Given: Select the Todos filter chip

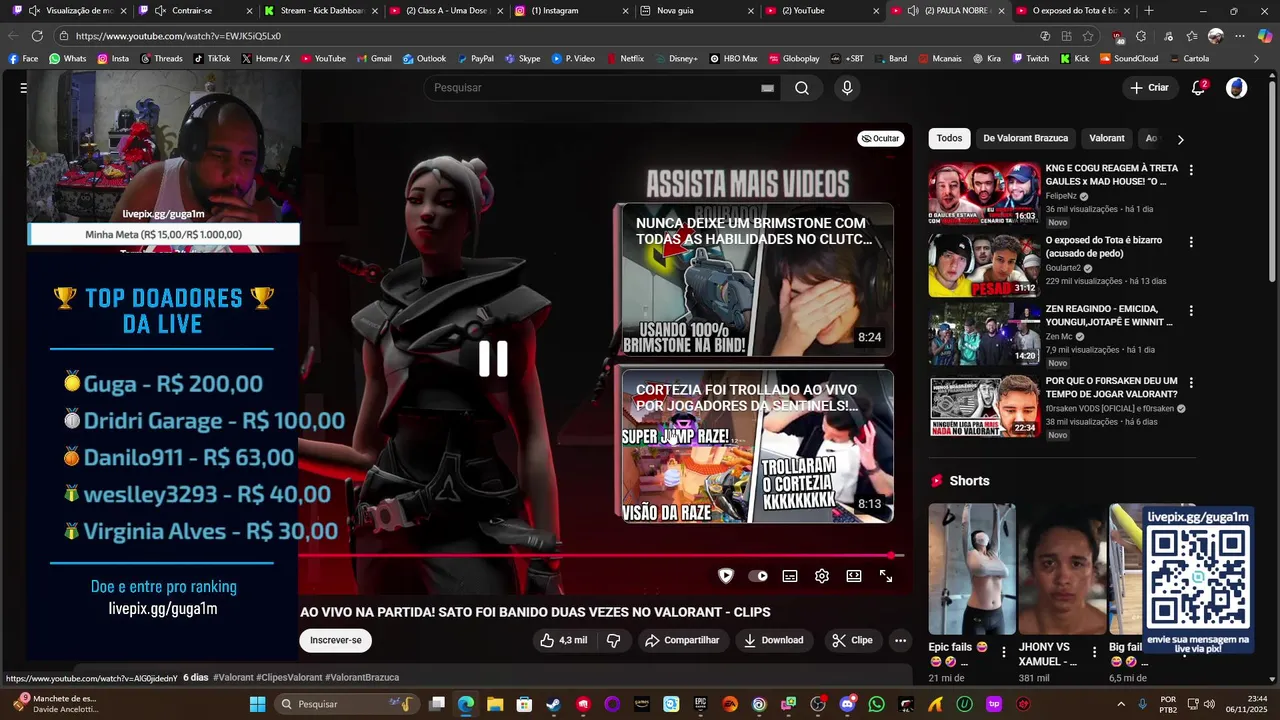Looking at the screenshot, I should (x=949, y=138).
